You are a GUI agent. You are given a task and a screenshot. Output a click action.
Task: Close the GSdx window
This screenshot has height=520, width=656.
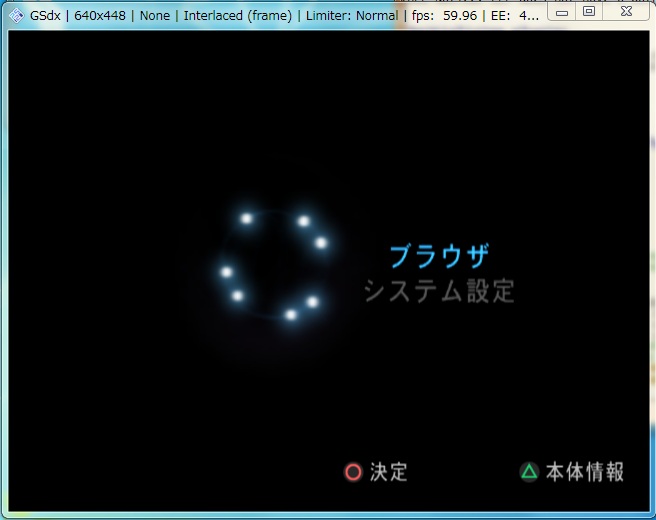[626, 12]
